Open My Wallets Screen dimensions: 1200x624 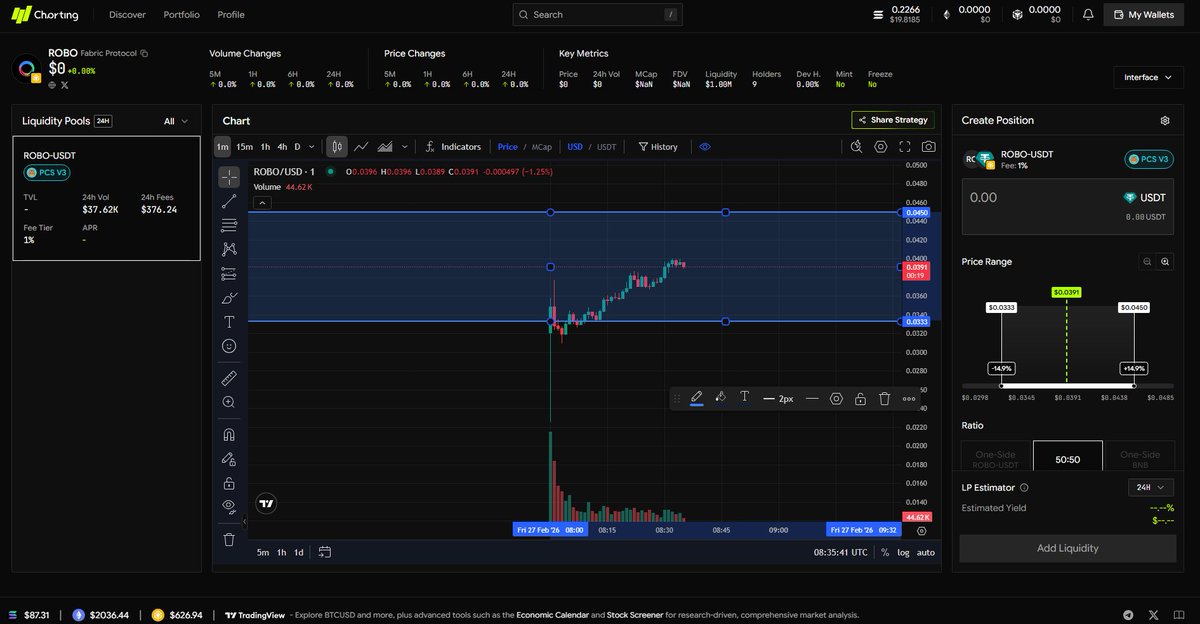(1143, 15)
